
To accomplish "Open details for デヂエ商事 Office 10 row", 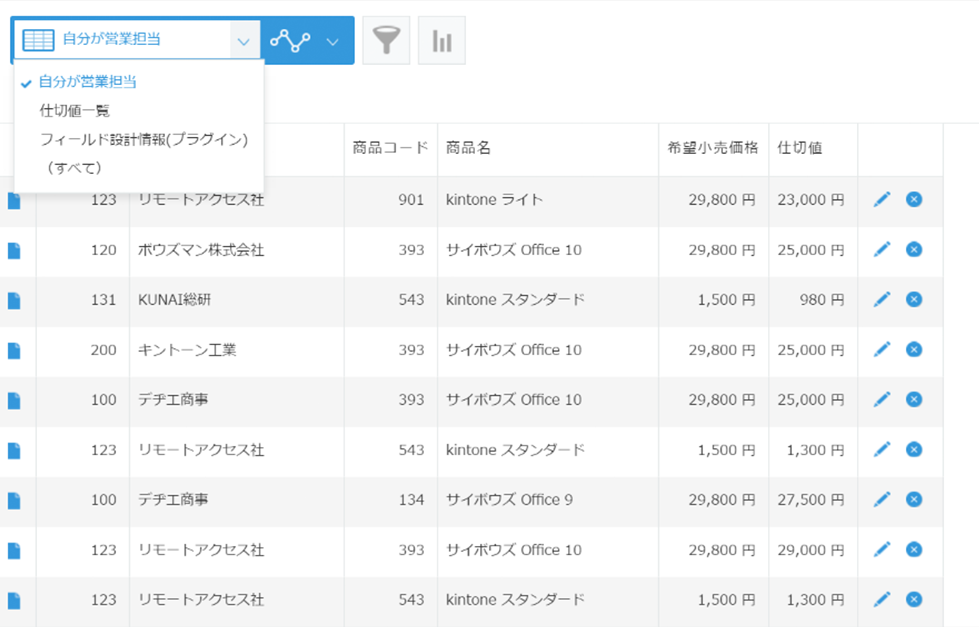I will [14, 400].
